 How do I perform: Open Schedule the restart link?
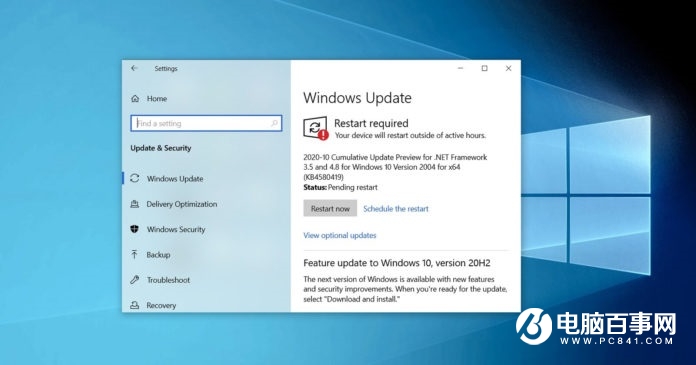pos(396,209)
